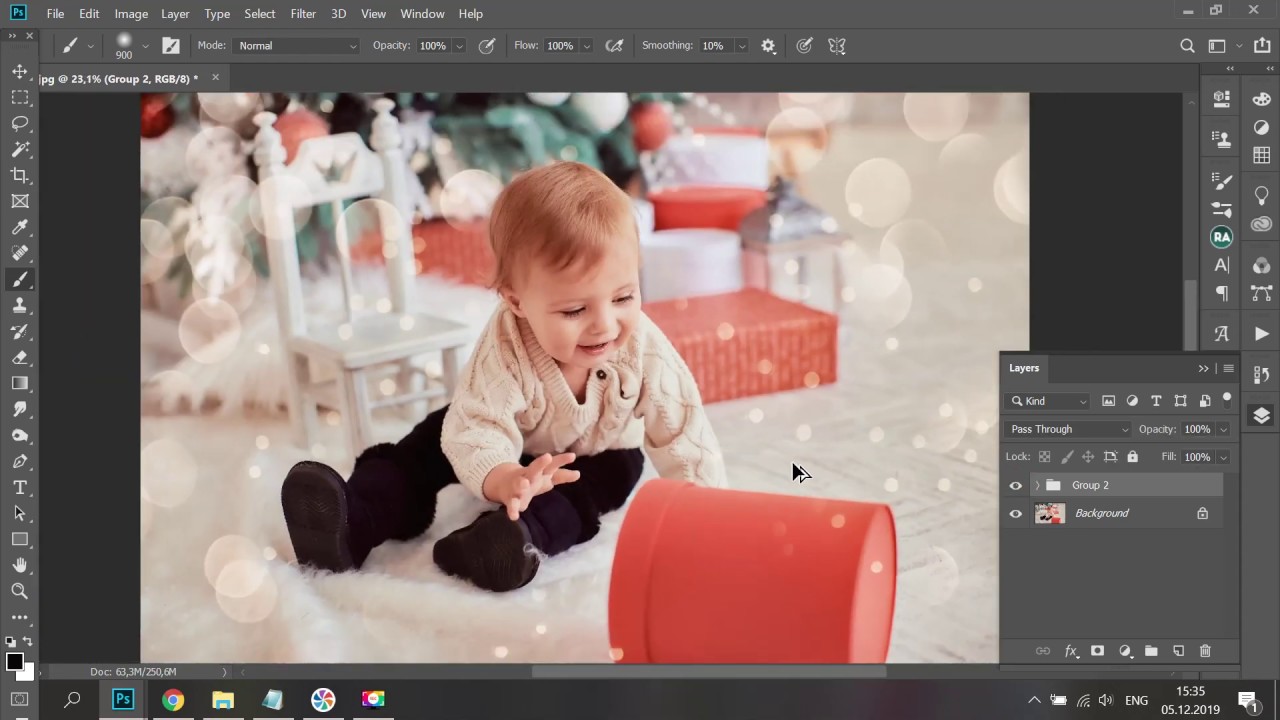Toggle lock image pixels

coord(1066,457)
